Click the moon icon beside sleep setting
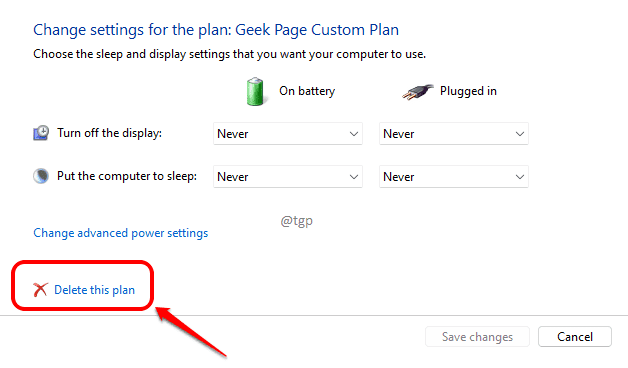The height and width of the screenshot is (368, 628). (41, 176)
